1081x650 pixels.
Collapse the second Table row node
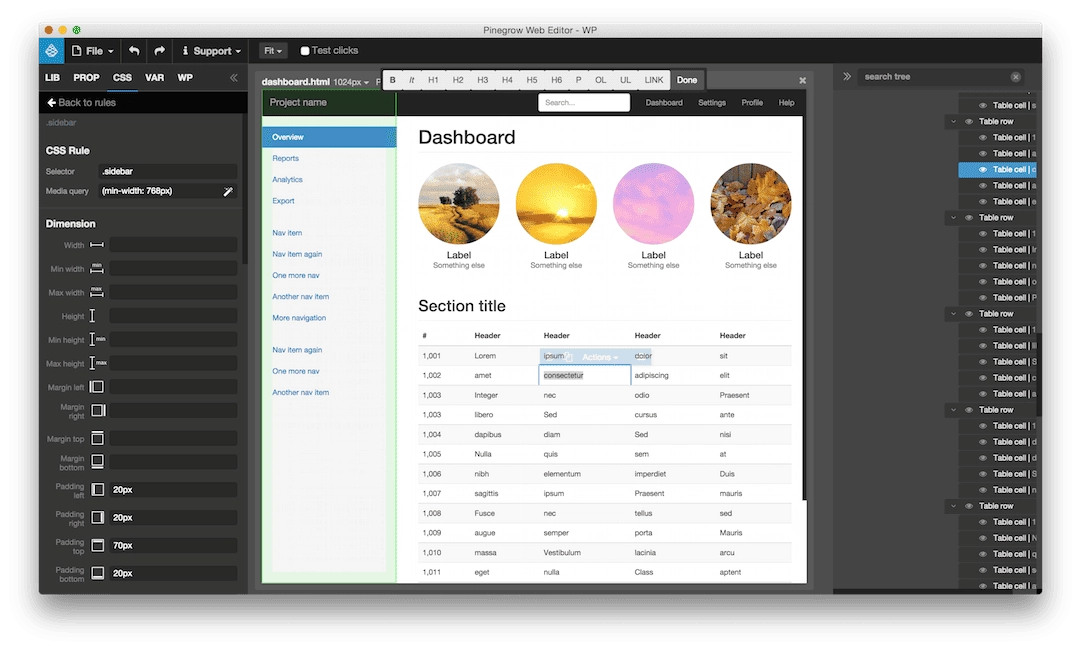[953, 218]
